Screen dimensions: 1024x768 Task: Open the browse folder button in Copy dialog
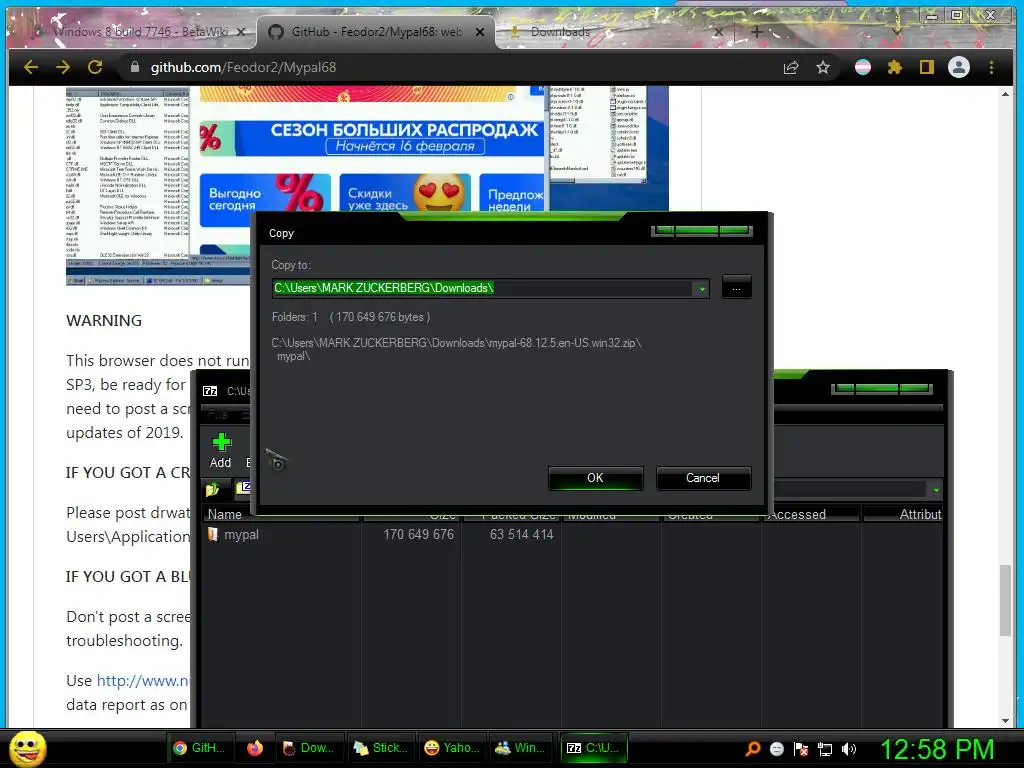(736, 287)
